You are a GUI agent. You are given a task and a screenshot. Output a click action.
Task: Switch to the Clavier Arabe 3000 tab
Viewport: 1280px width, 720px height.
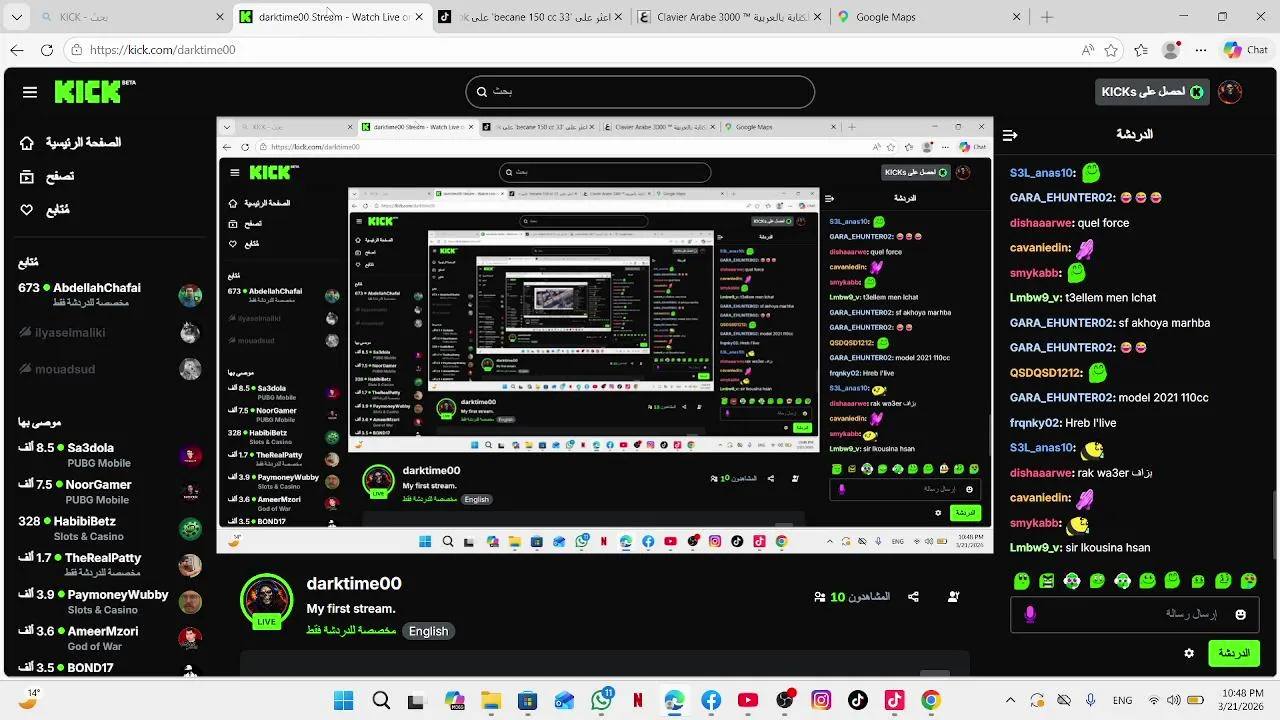[x=730, y=17]
